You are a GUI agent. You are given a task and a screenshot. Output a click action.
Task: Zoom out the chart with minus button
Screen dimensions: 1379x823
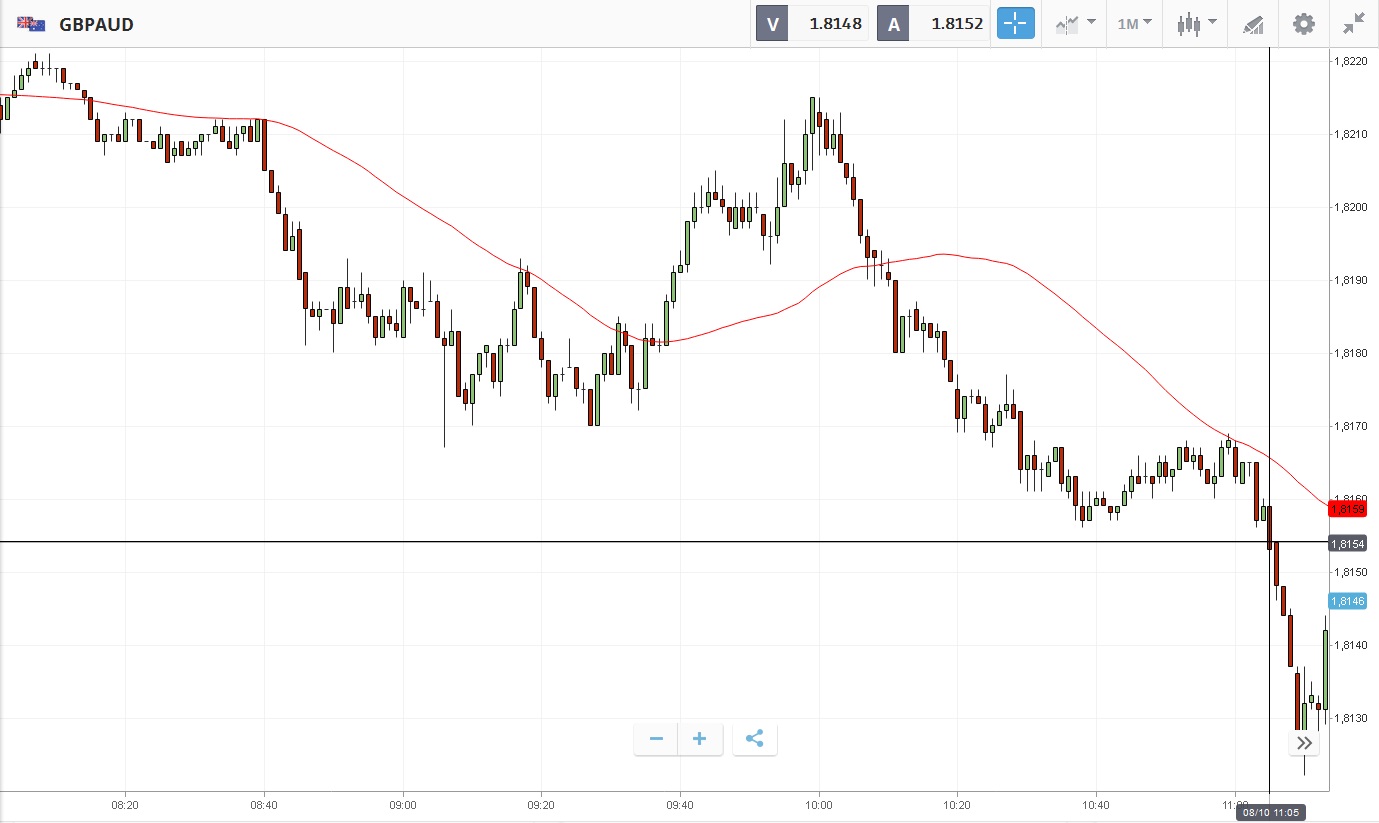click(656, 739)
